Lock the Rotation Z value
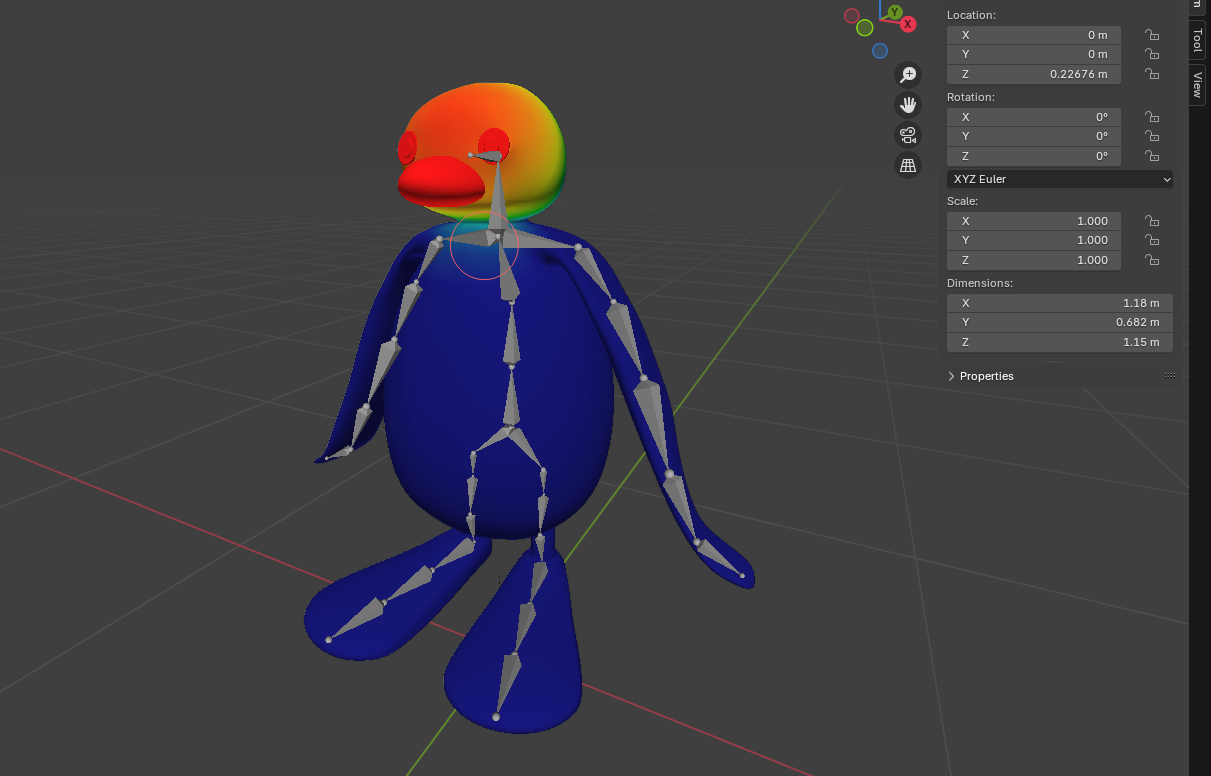This screenshot has width=1211, height=776. tap(1152, 156)
